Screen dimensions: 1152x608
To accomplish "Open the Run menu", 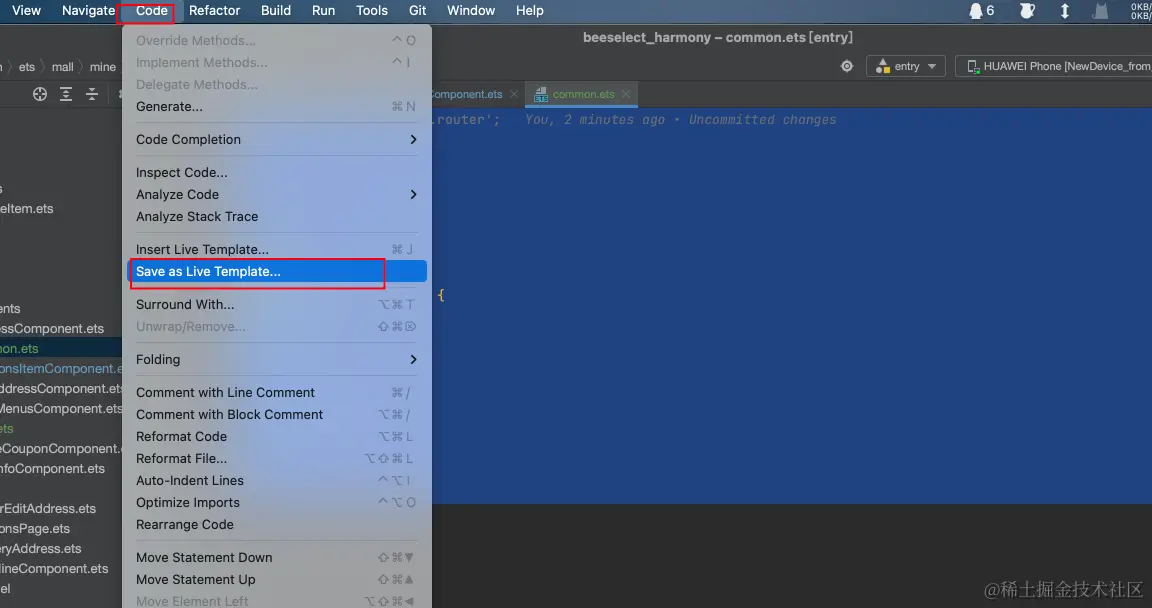I will point(323,11).
